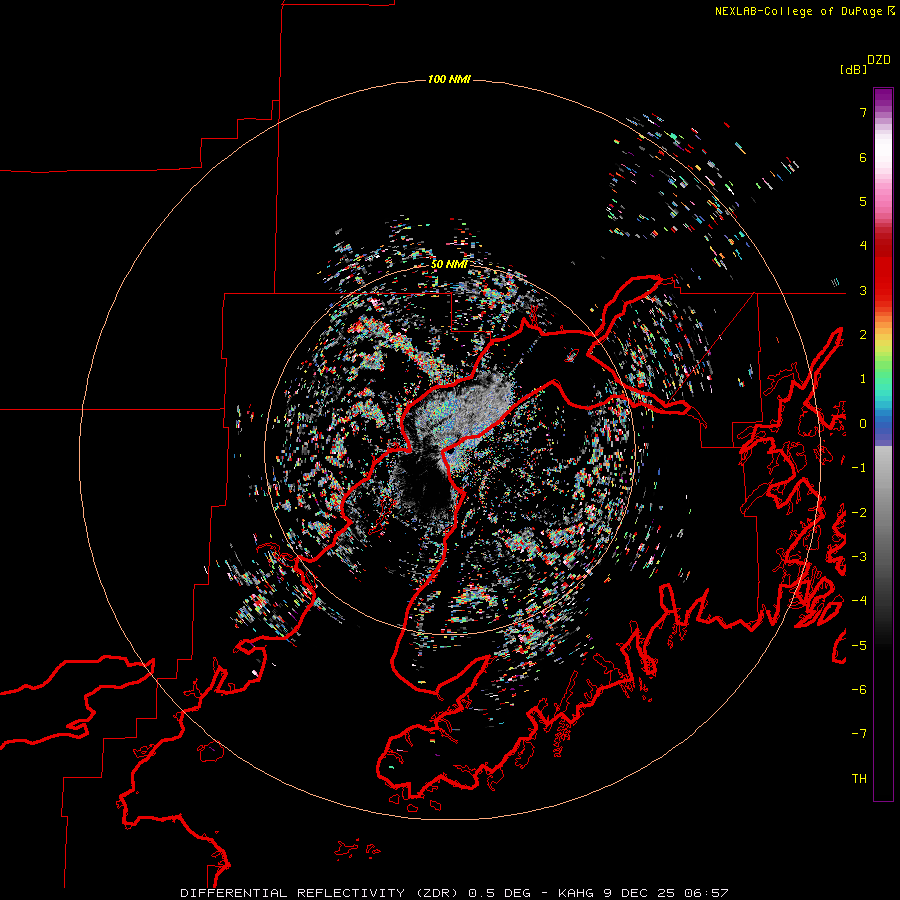Click the 6 value on color scale
Screen dimensions: 900x900
(863, 157)
